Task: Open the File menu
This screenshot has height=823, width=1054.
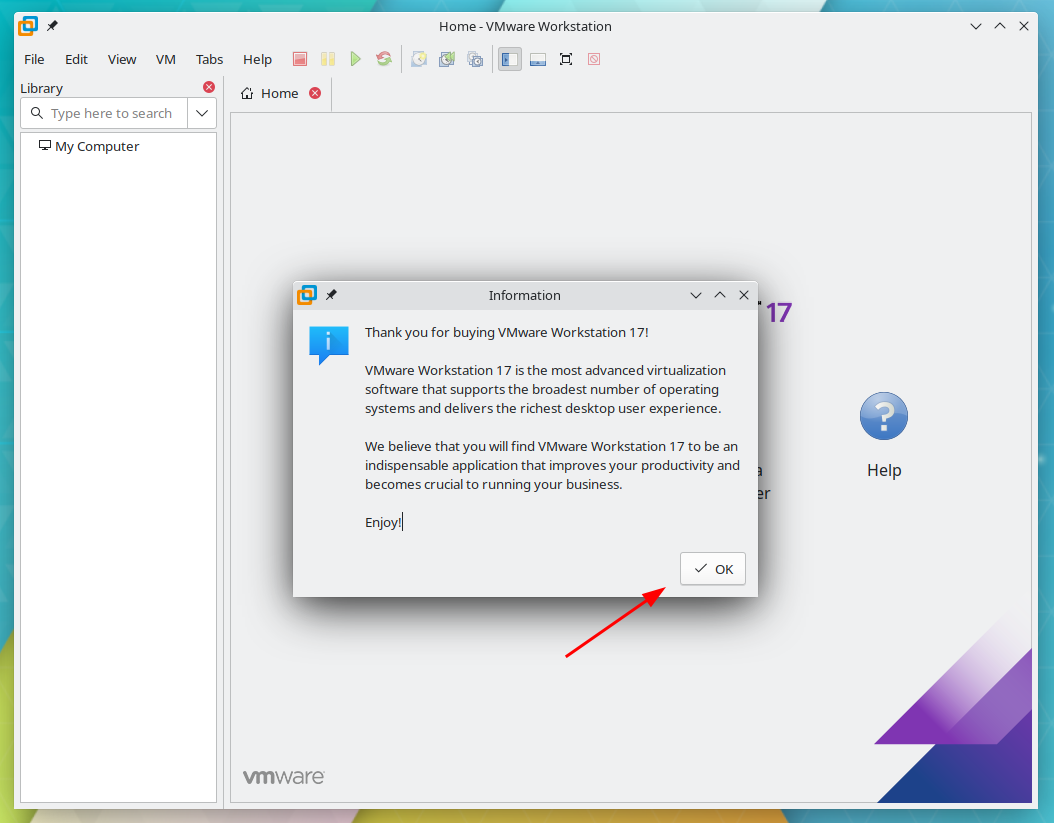Action: click(34, 59)
